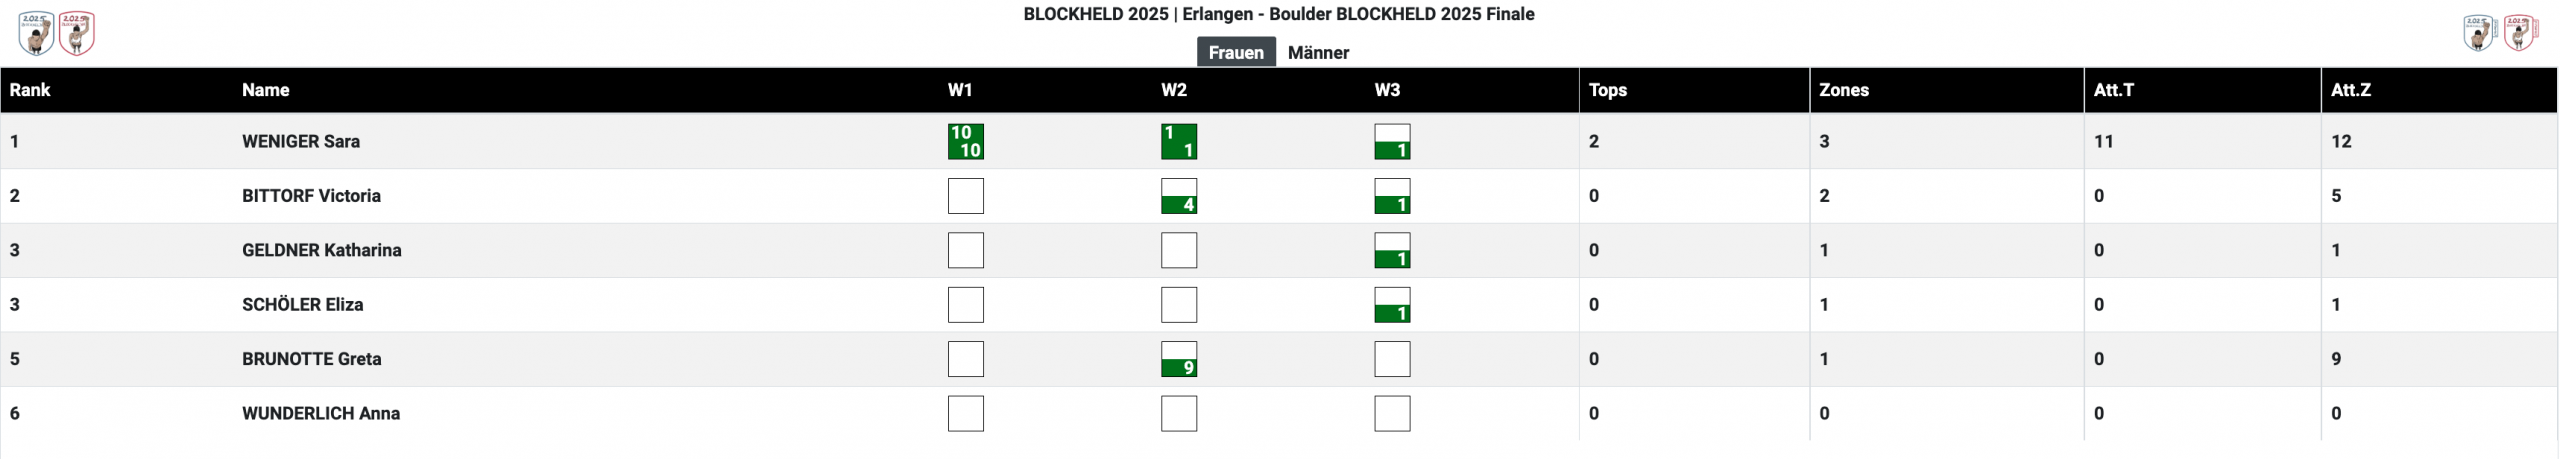Screen dimensions: 2560x459
Task: Click the name WUNDERLICH Anna
Action: pyautogui.click(x=320, y=413)
